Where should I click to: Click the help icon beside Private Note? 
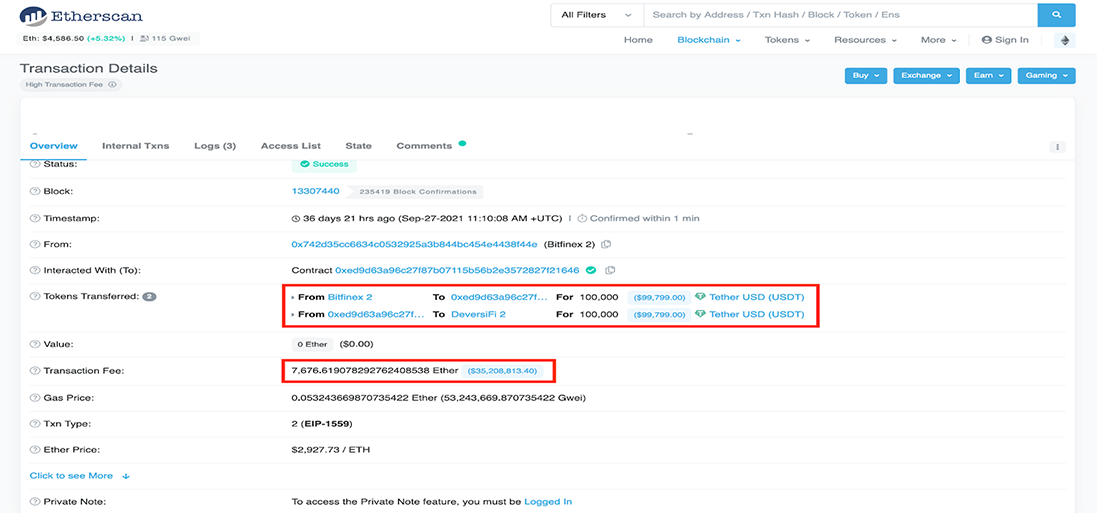pos(34,502)
